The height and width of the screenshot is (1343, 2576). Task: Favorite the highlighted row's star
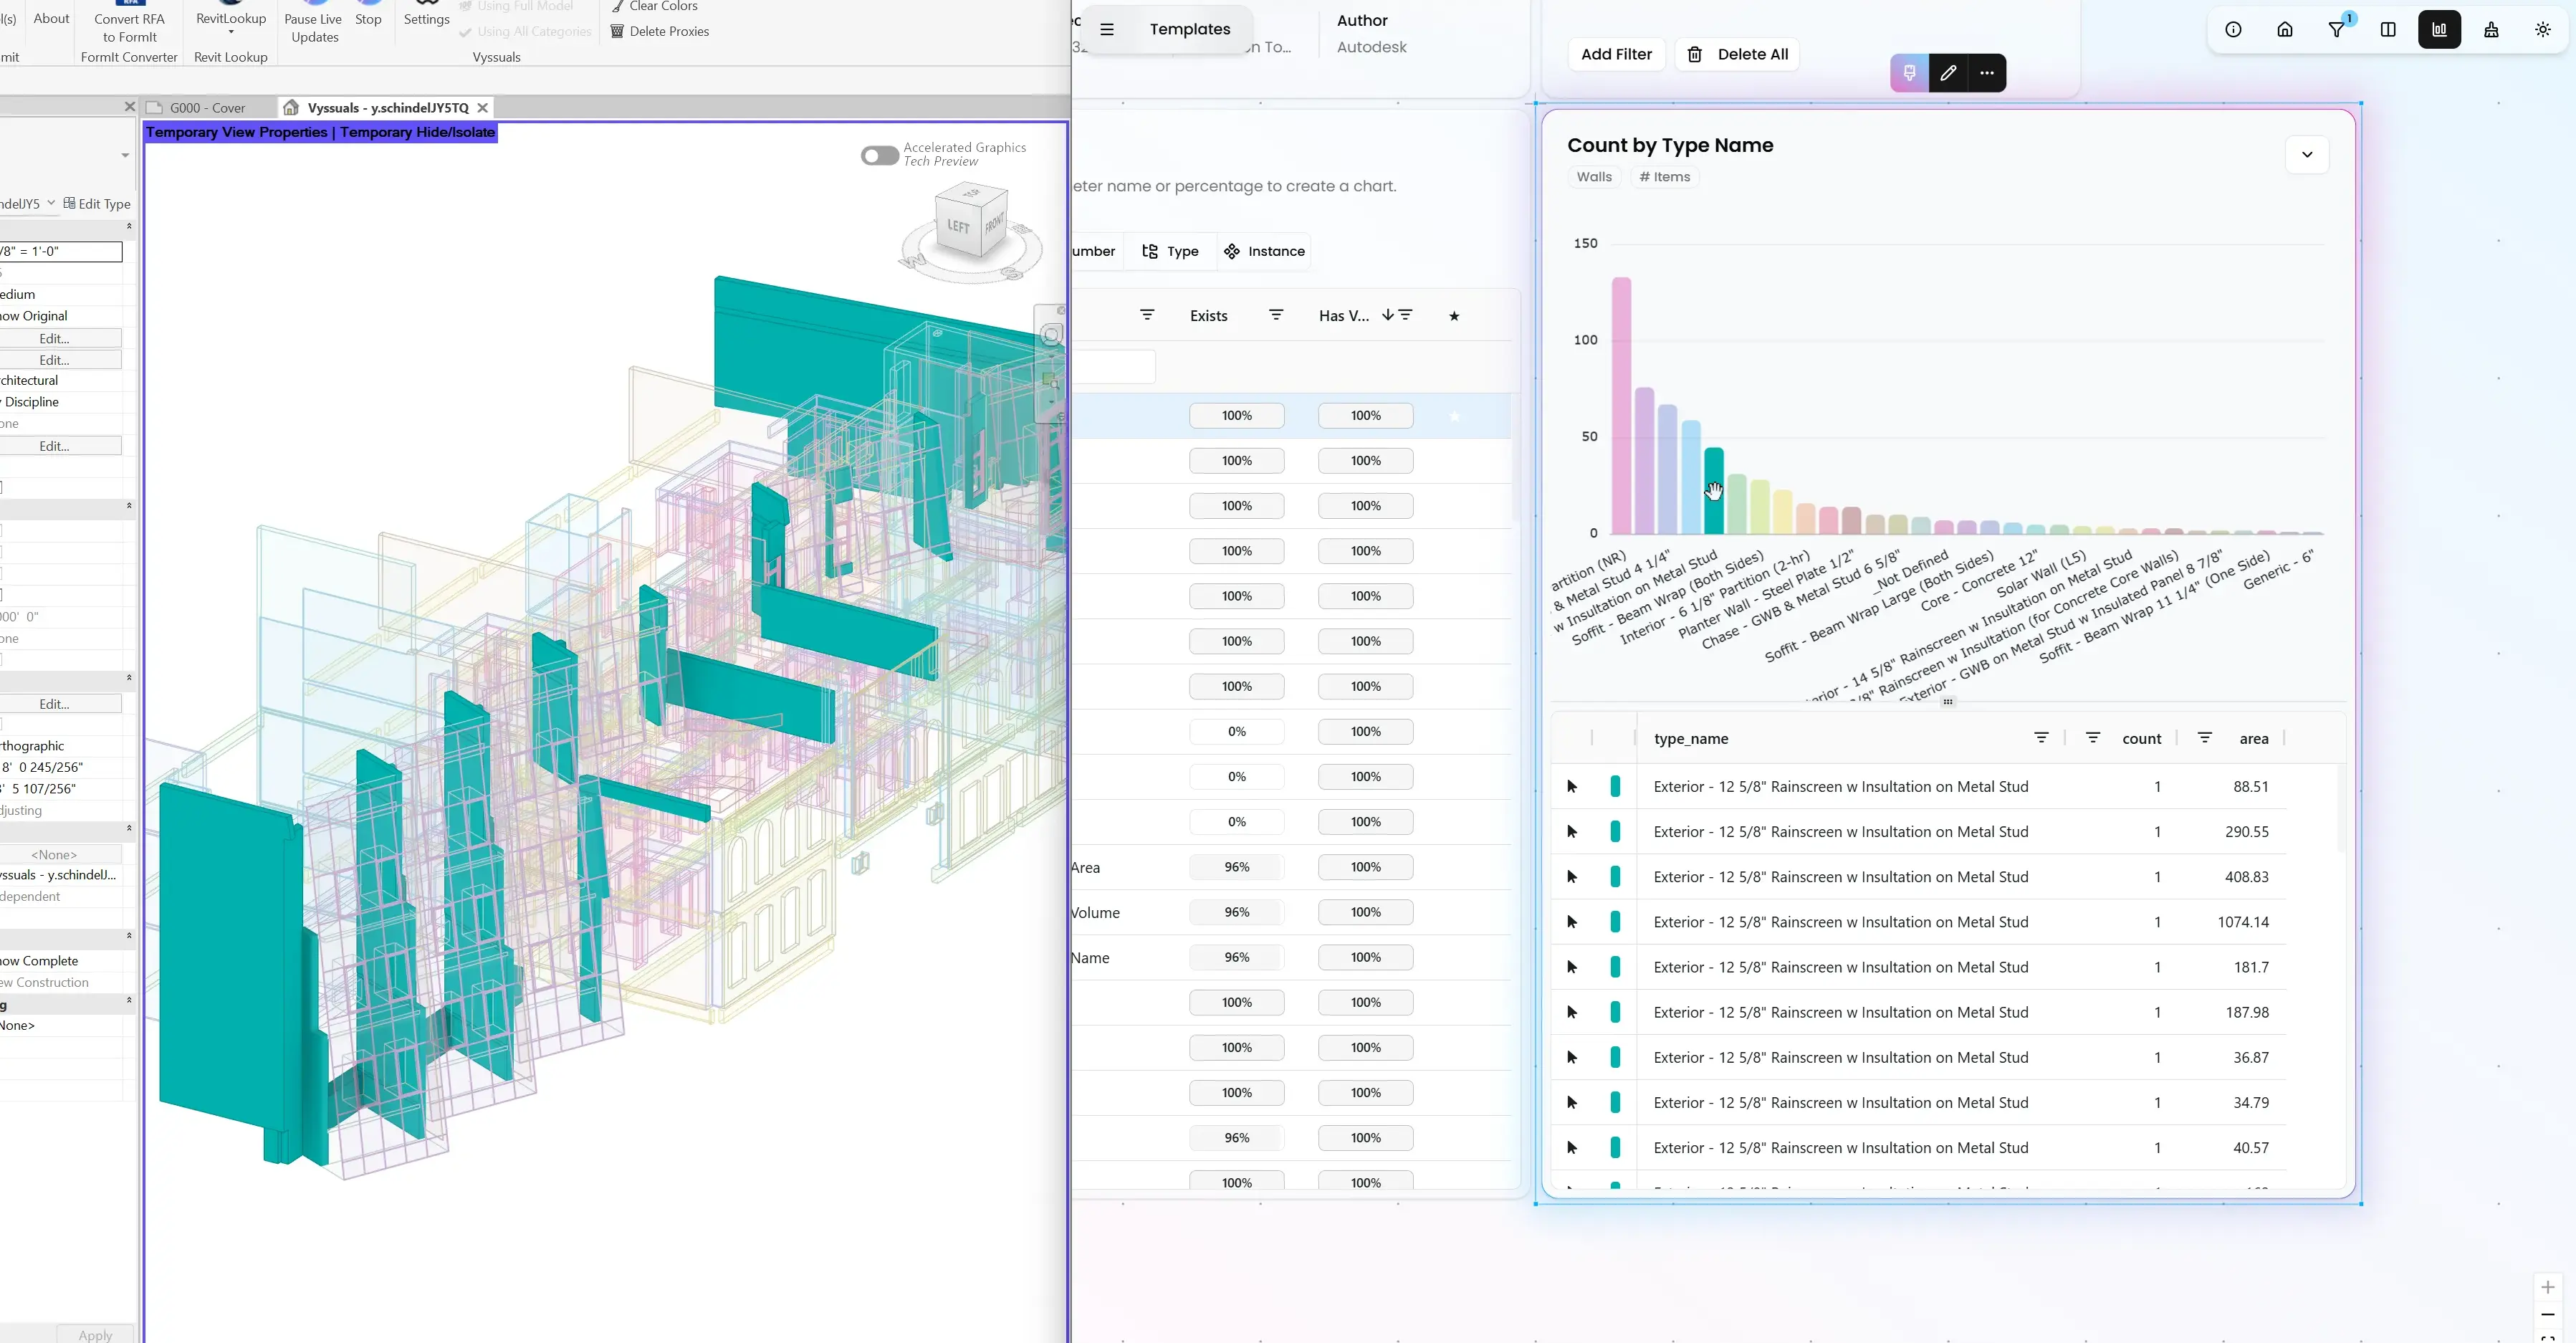coord(1454,416)
